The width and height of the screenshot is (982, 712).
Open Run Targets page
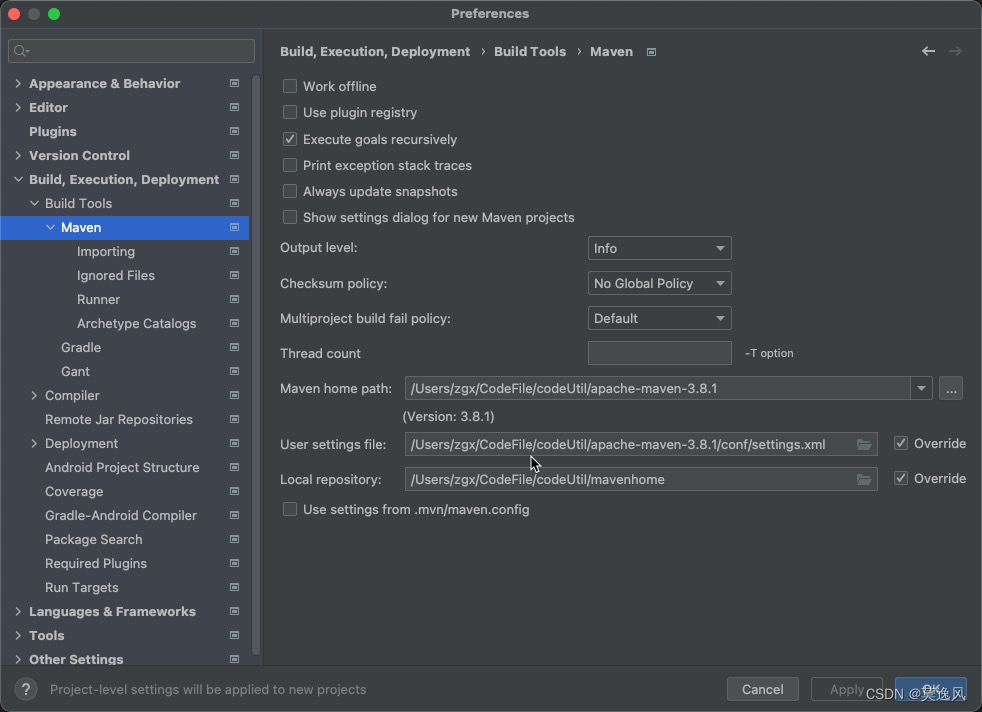[x=81, y=587]
